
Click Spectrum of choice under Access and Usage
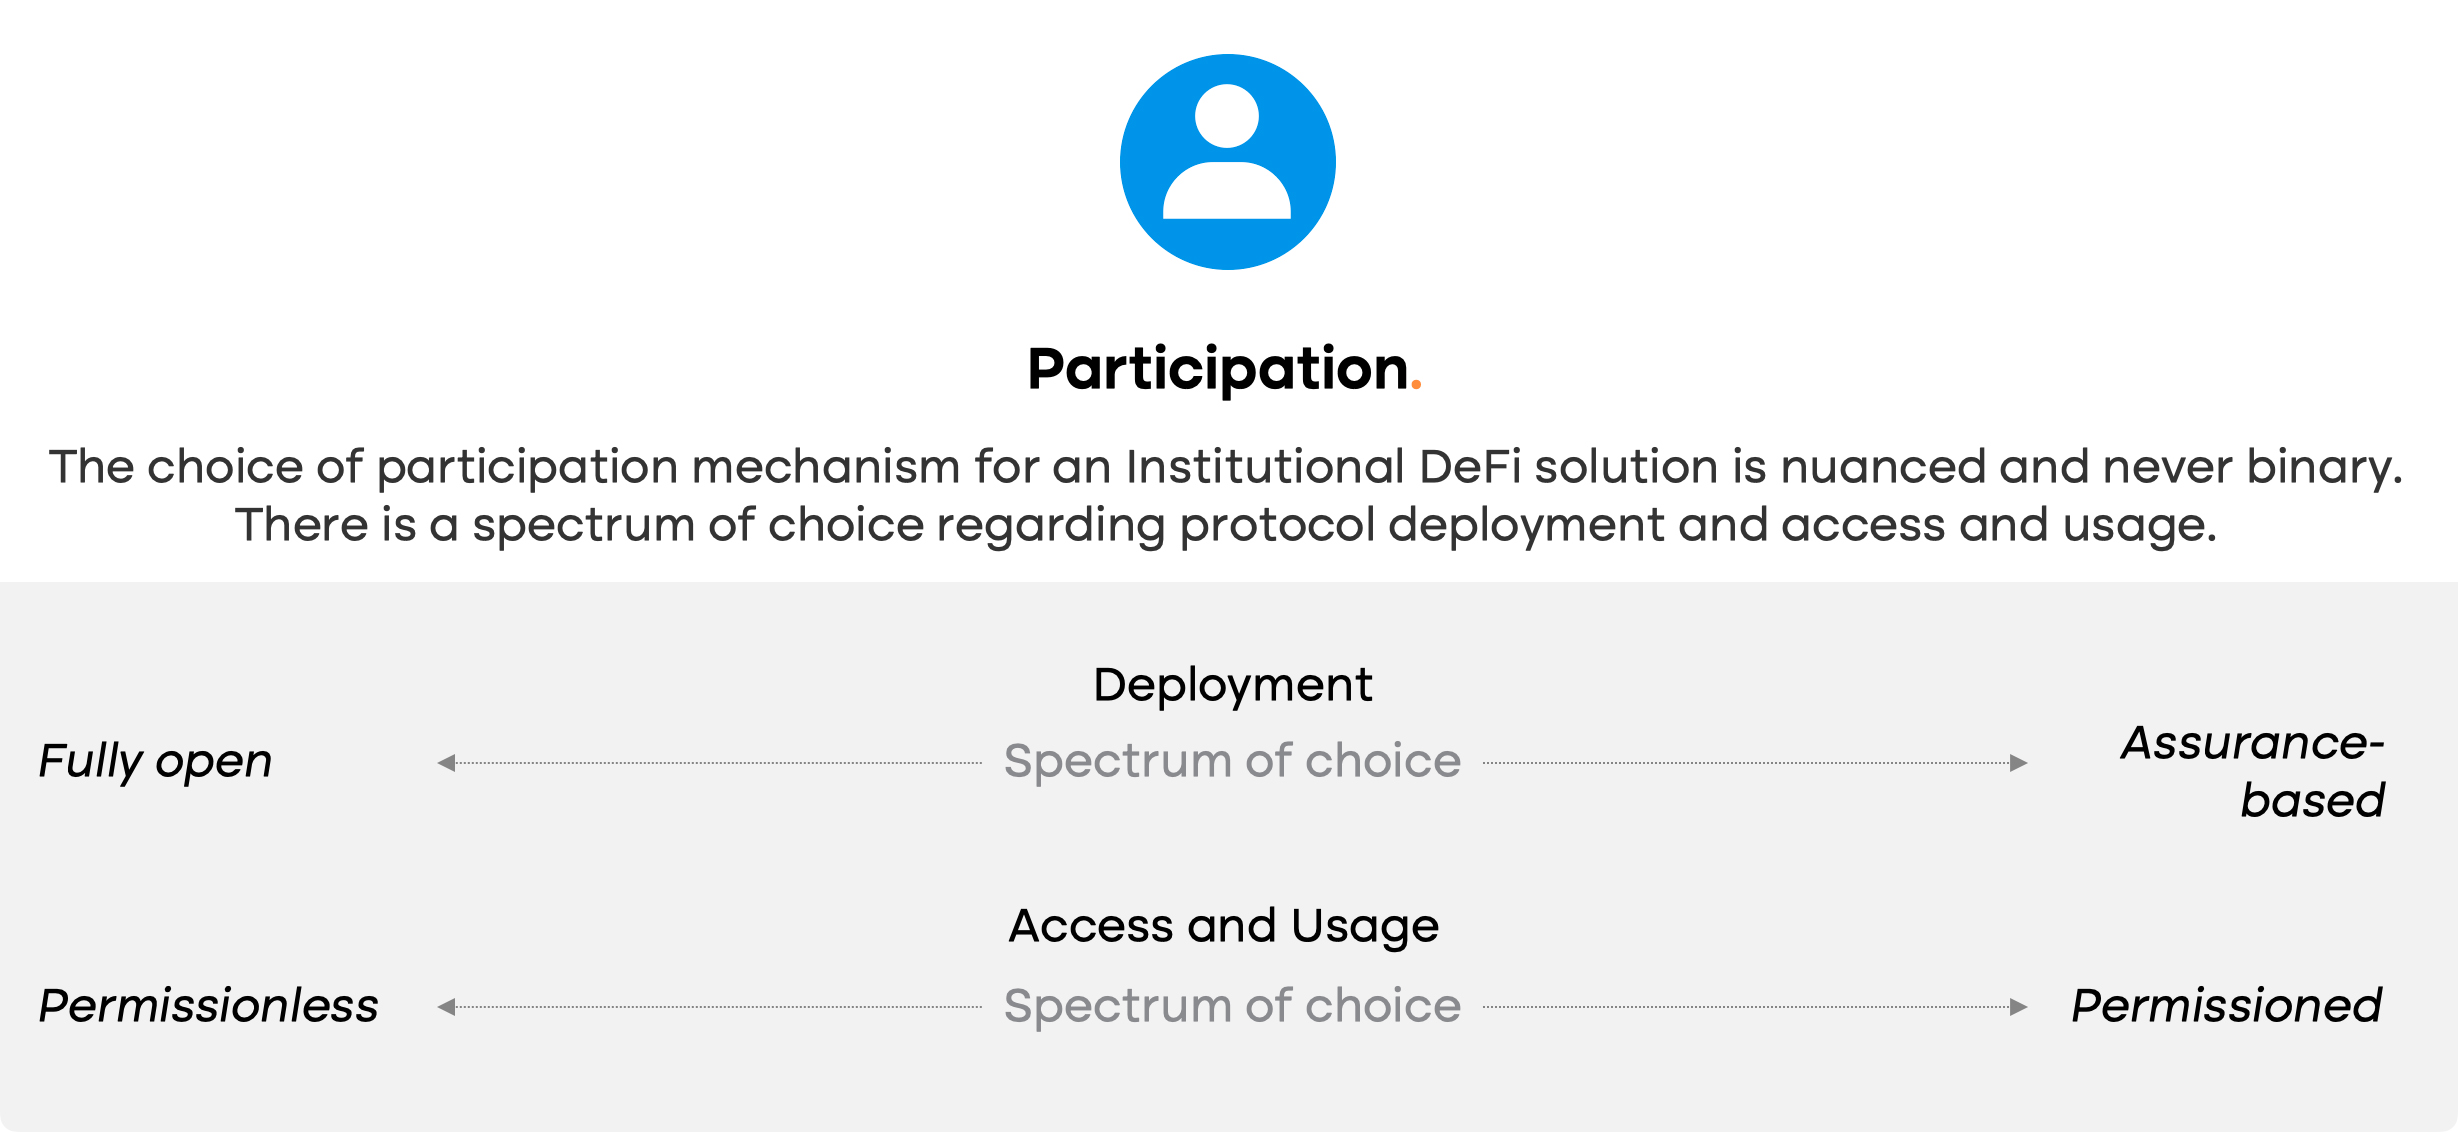(1232, 1006)
